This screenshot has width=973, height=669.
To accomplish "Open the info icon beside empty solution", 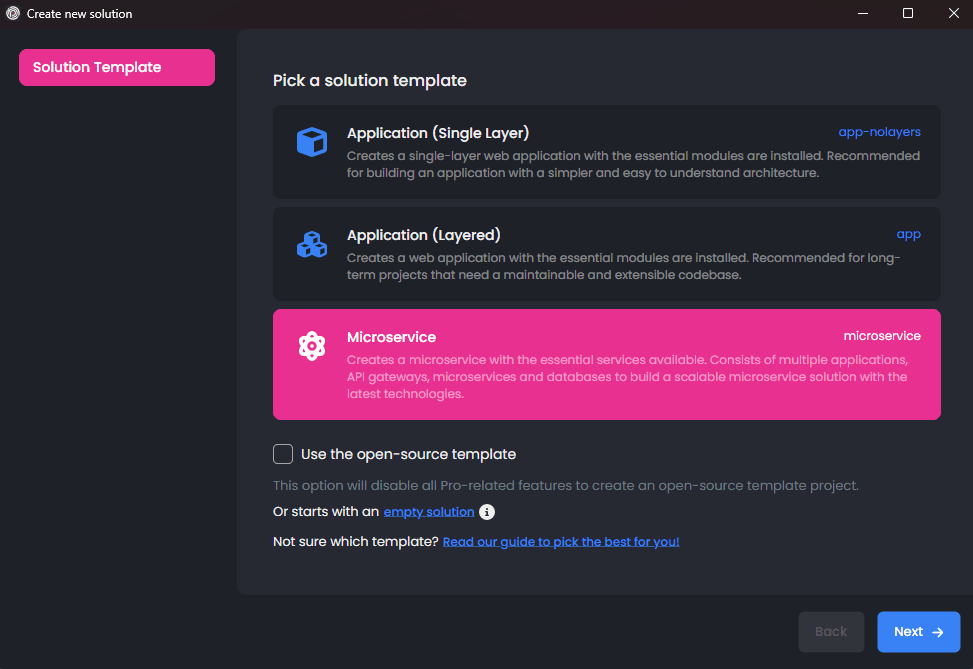I will [x=487, y=511].
